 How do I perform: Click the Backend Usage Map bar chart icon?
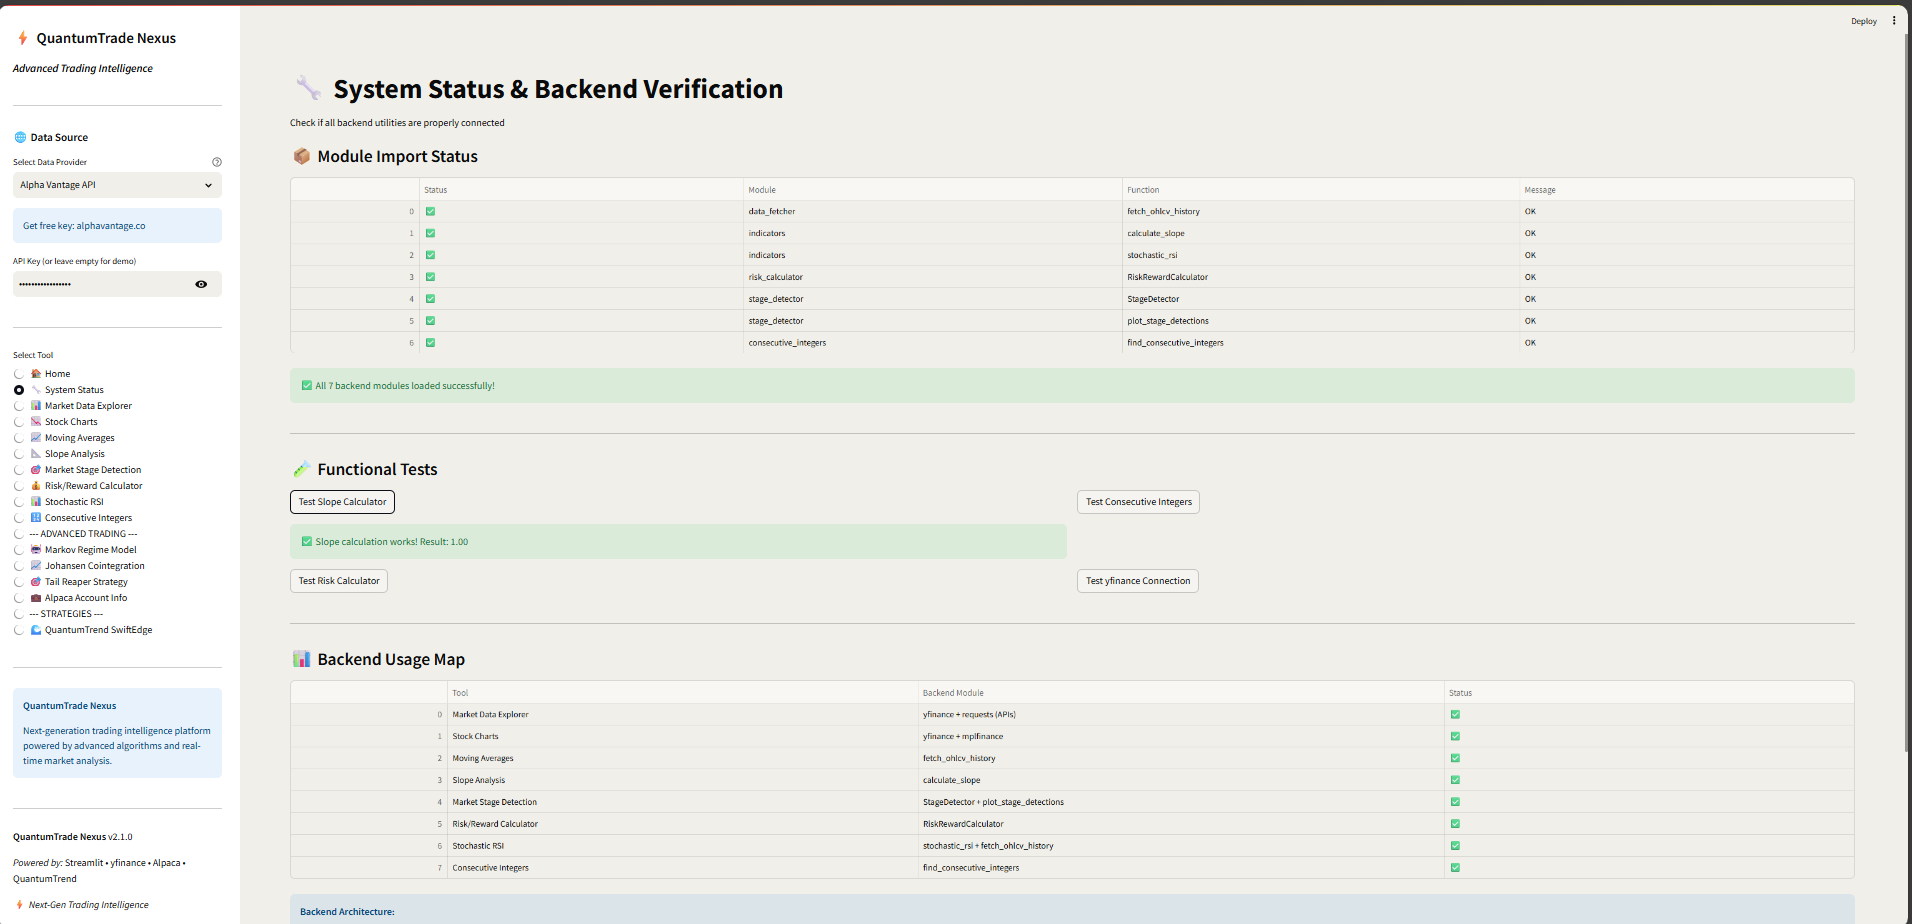coord(301,659)
